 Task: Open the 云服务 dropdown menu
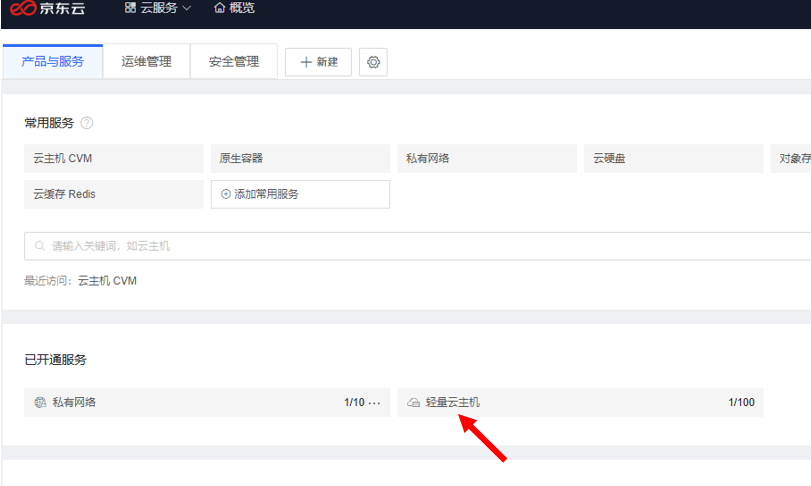pos(158,8)
